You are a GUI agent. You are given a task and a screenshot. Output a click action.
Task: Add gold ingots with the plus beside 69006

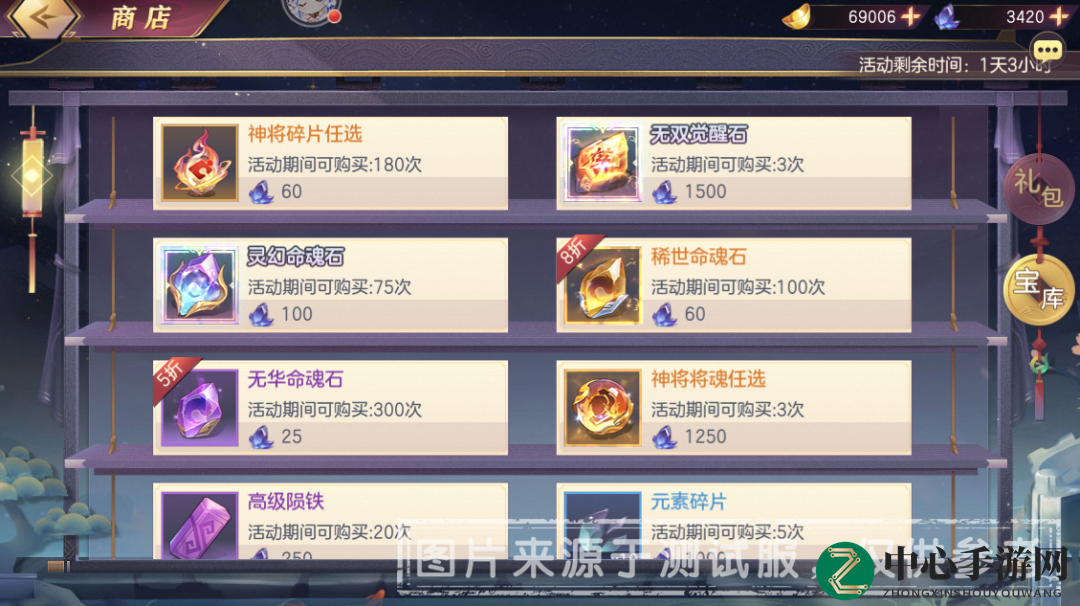coord(911,17)
